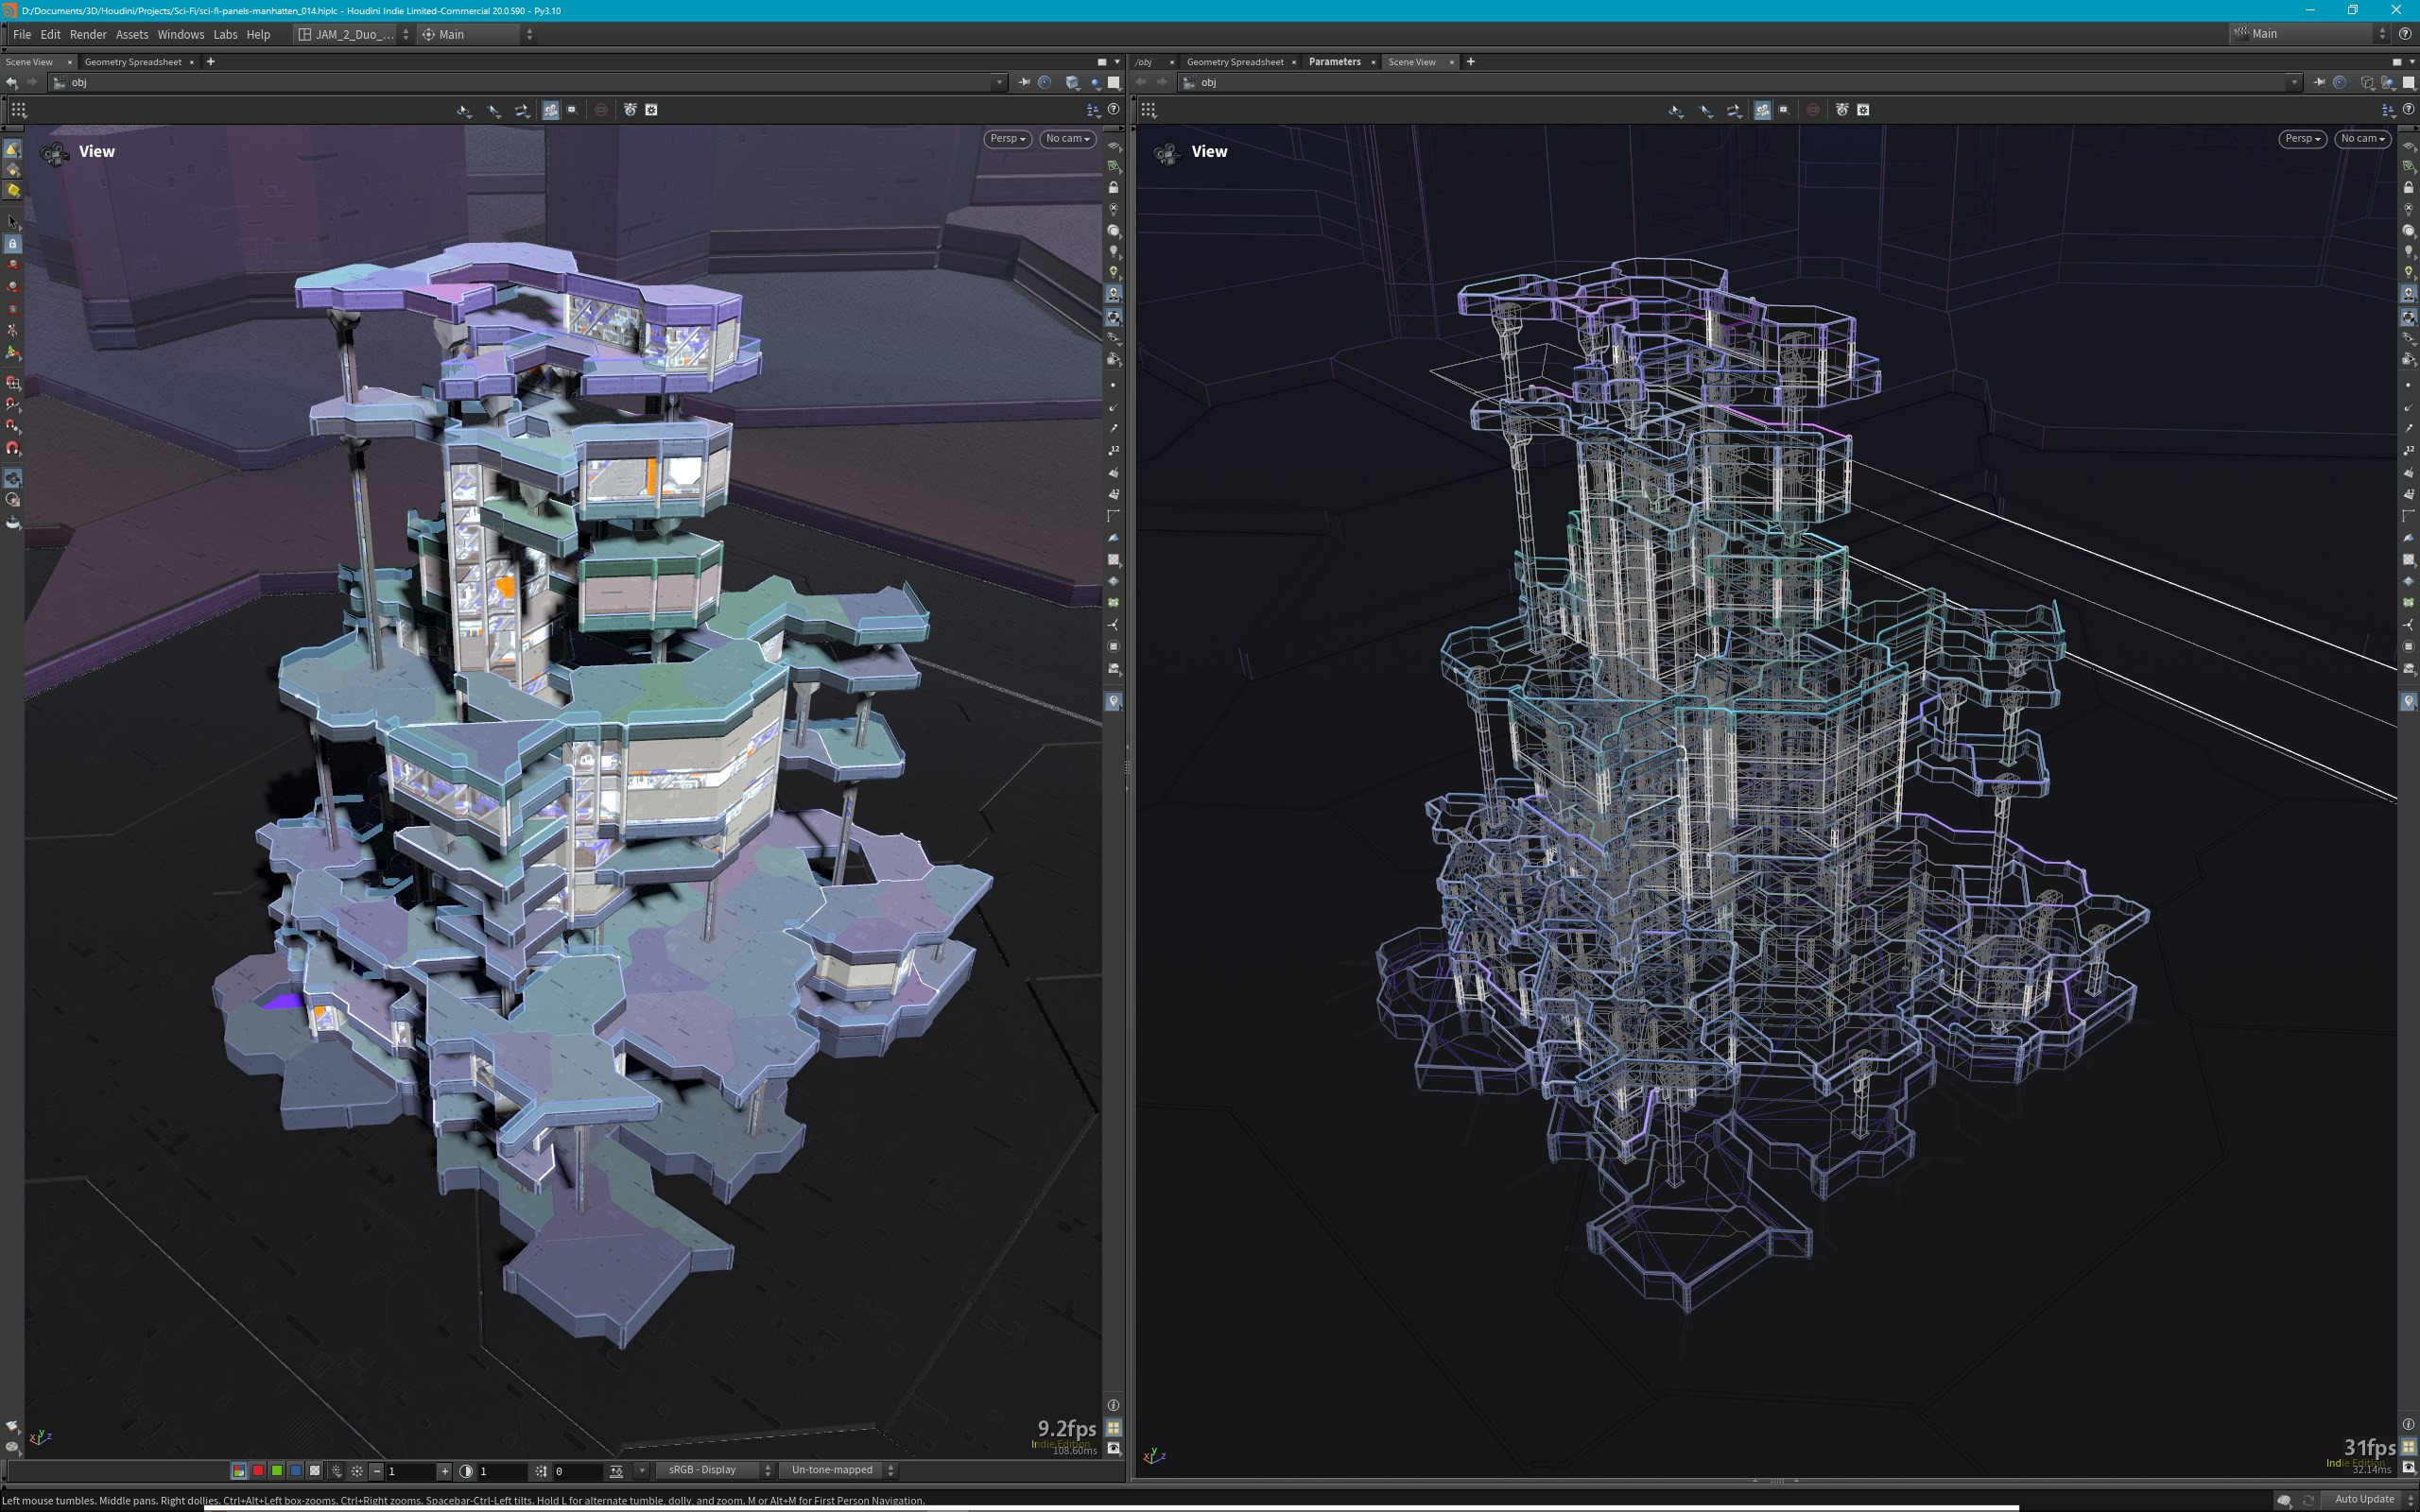Switch to Geometry Spreadsheet tab in left pane
This screenshot has height=1512, width=2420.
click(x=133, y=62)
